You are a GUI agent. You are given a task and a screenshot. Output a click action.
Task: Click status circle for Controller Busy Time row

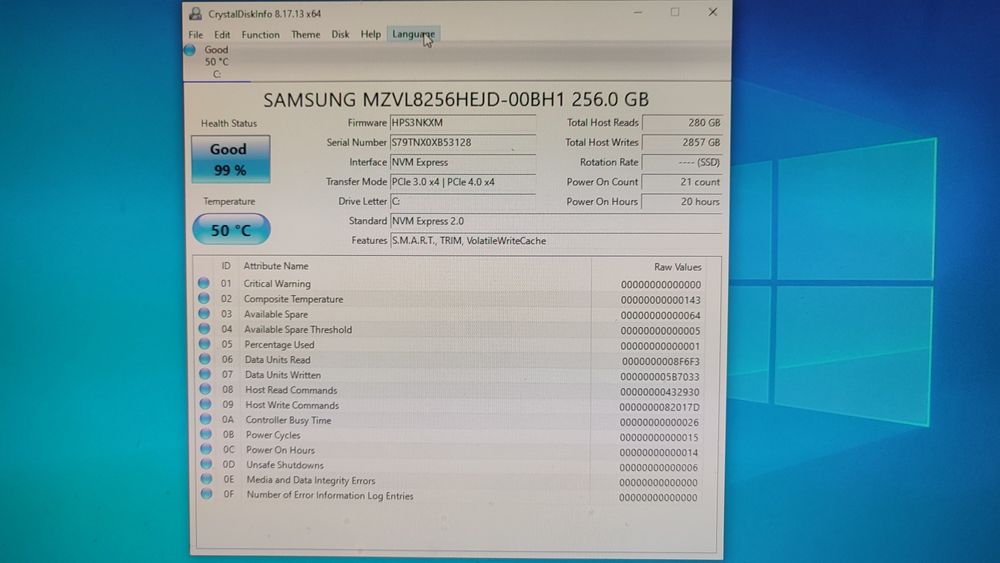coord(205,419)
